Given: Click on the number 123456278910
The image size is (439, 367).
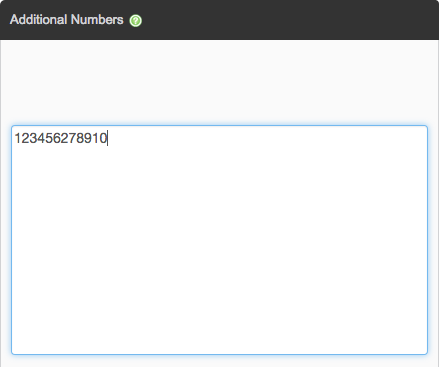Looking at the screenshot, I should pyautogui.click(x=60, y=138).
